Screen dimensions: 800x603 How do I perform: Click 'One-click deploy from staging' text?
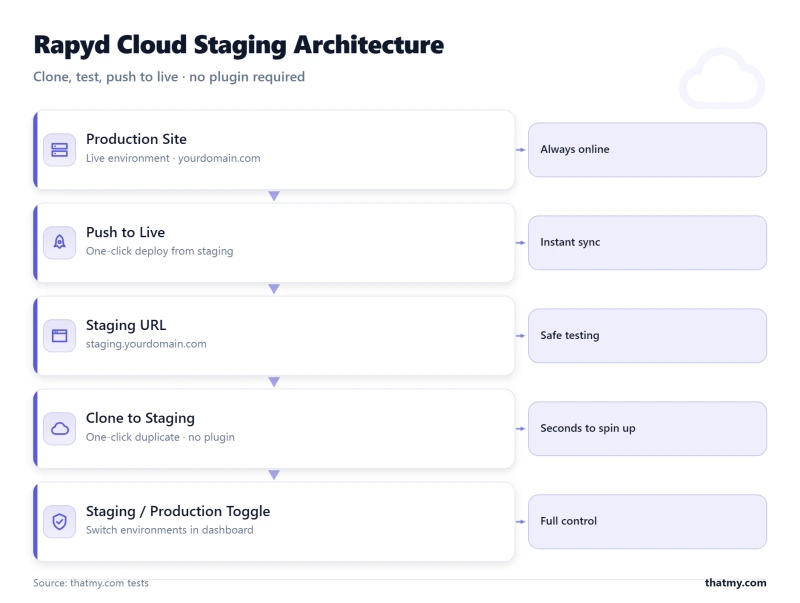pos(160,251)
